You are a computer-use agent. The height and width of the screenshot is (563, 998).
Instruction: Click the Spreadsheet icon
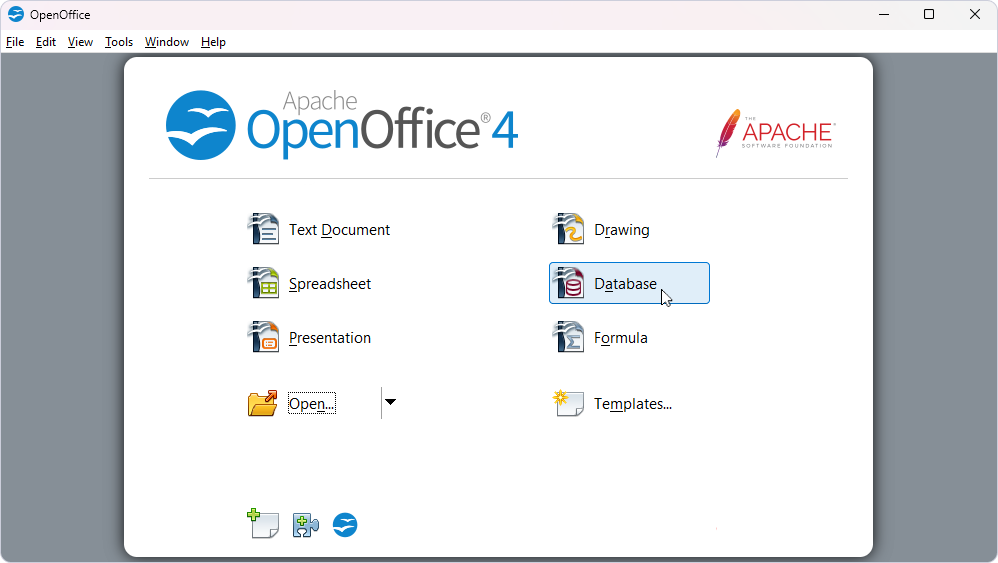click(x=263, y=283)
